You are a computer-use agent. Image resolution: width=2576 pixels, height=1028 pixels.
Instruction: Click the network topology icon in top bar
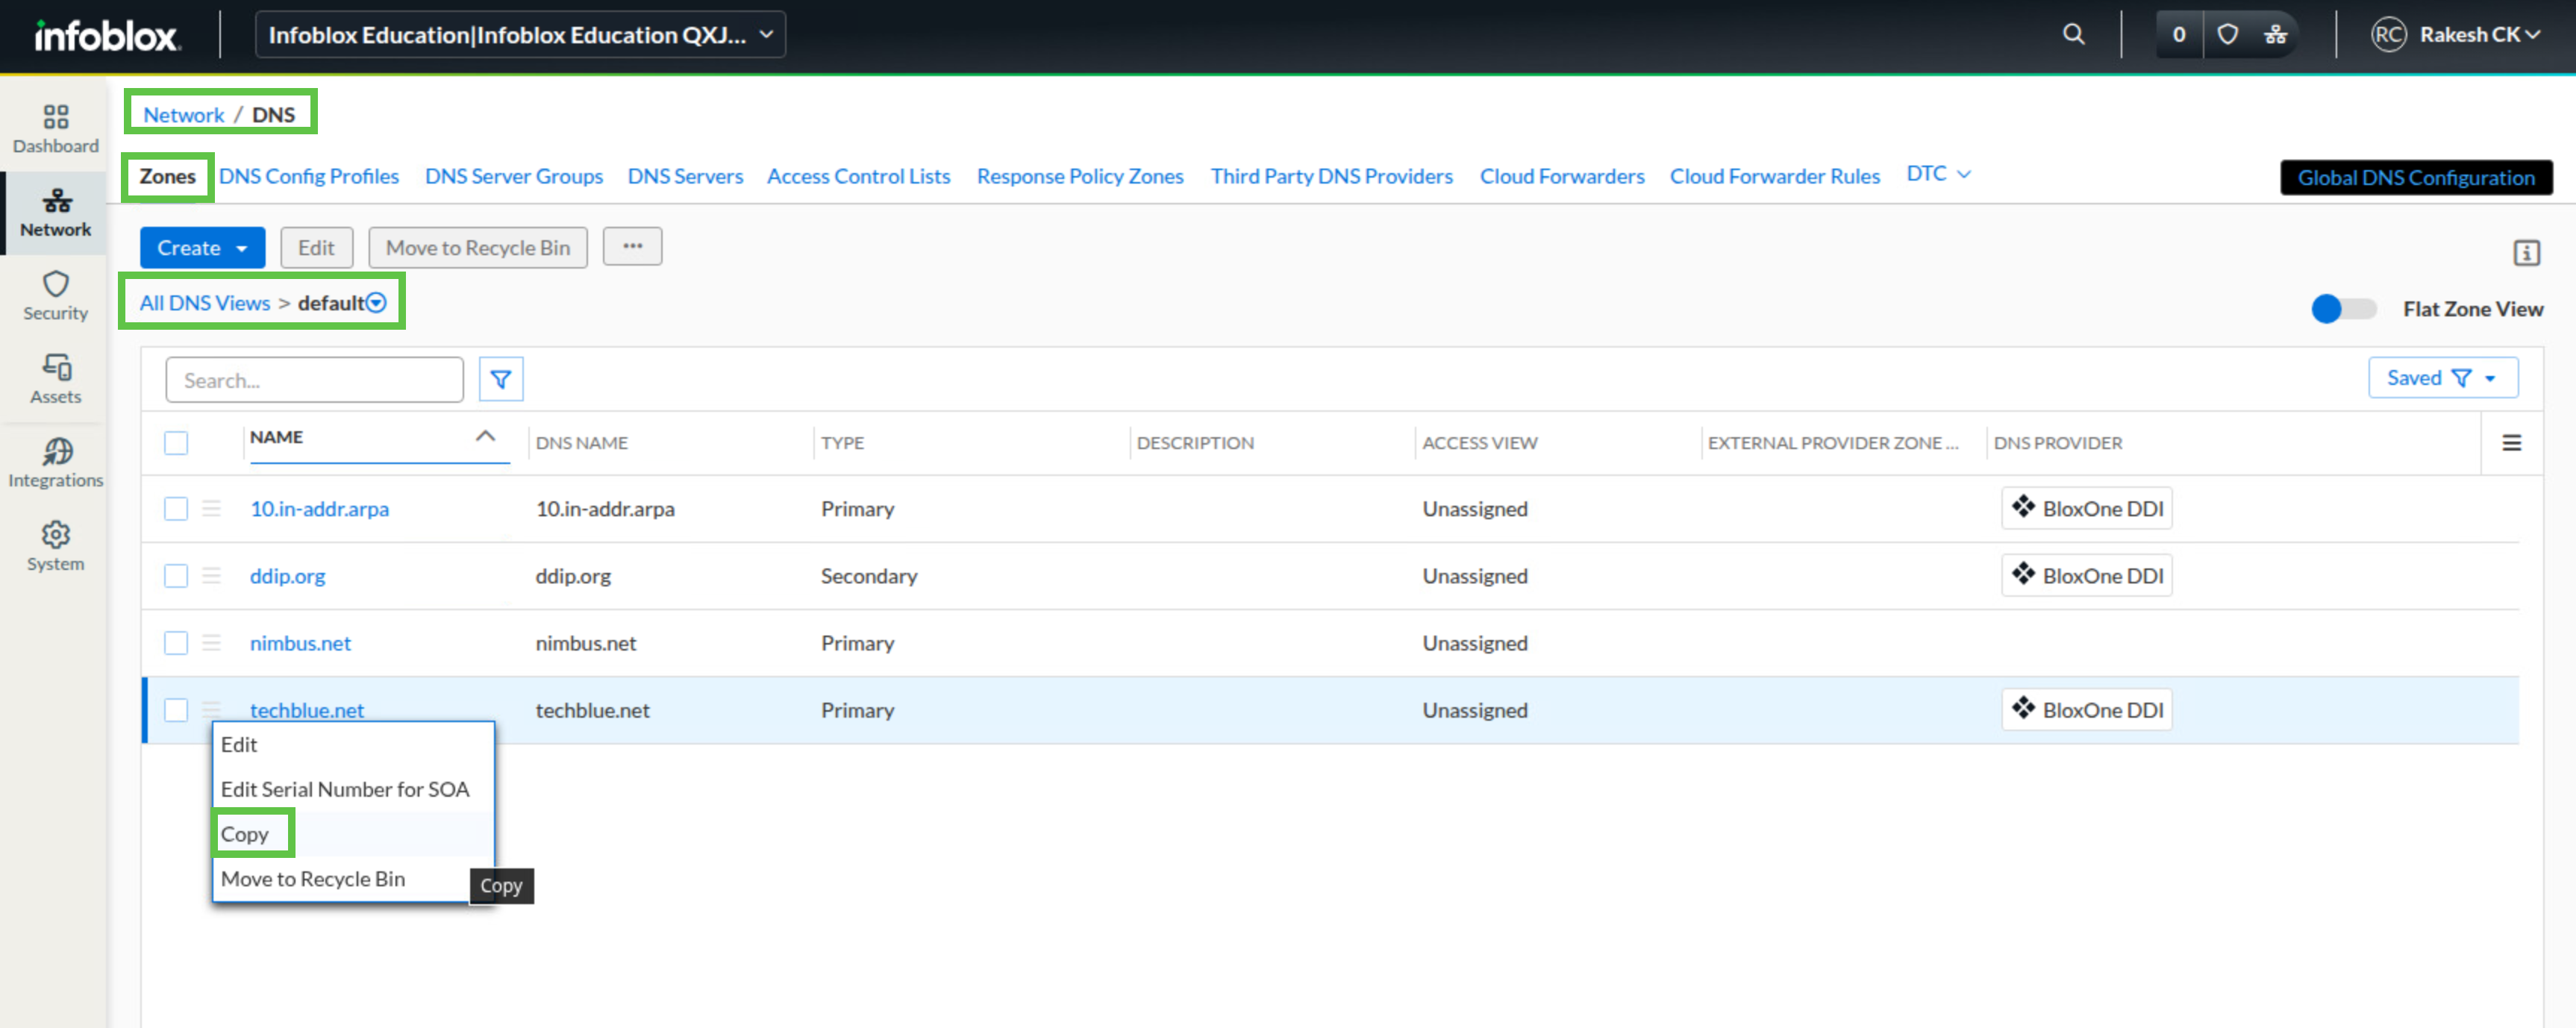click(x=2275, y=34)
